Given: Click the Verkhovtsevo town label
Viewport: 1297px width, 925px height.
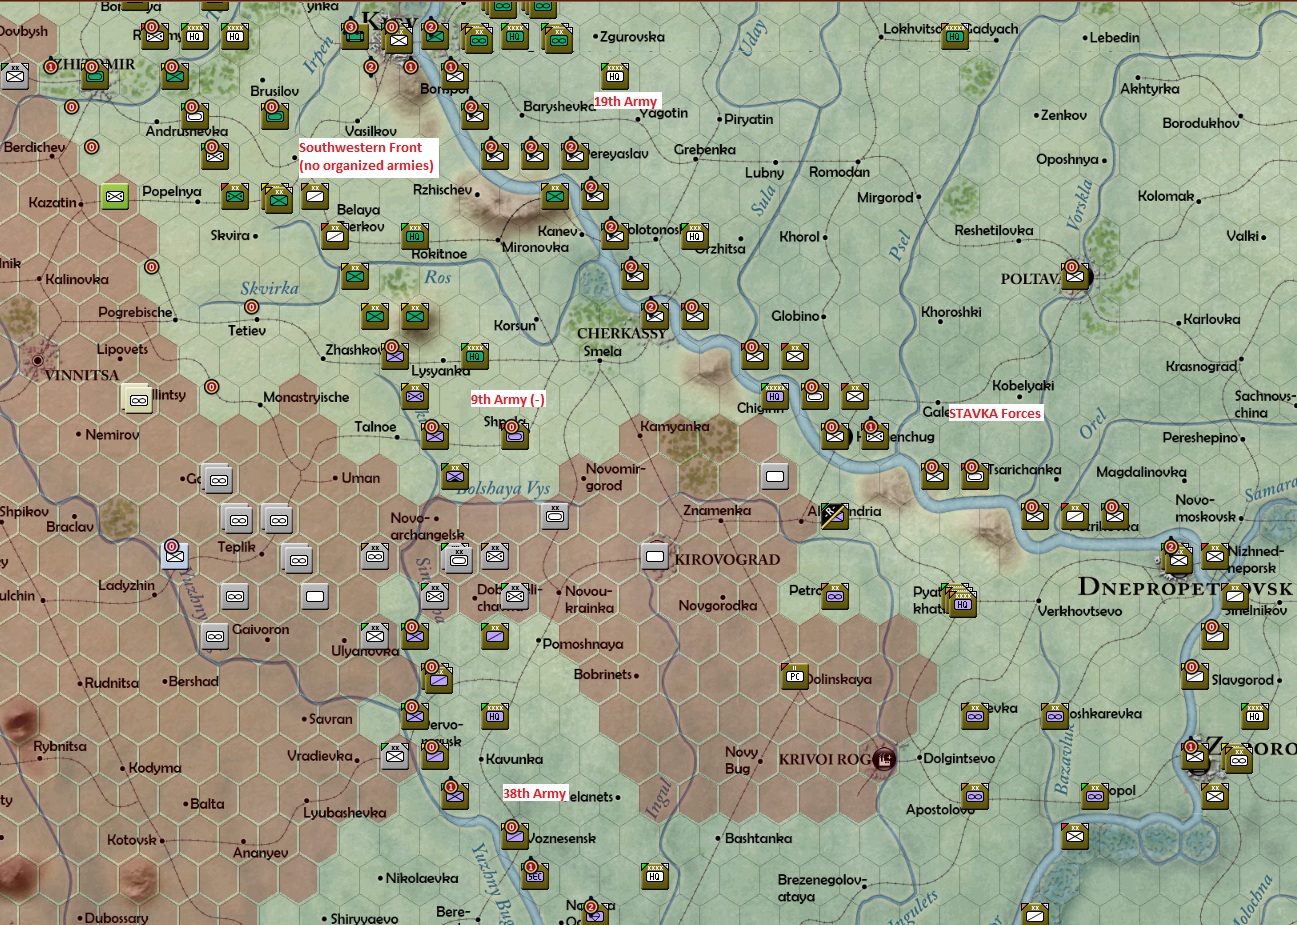Looking at the screenshot, I should [1080, 610].
